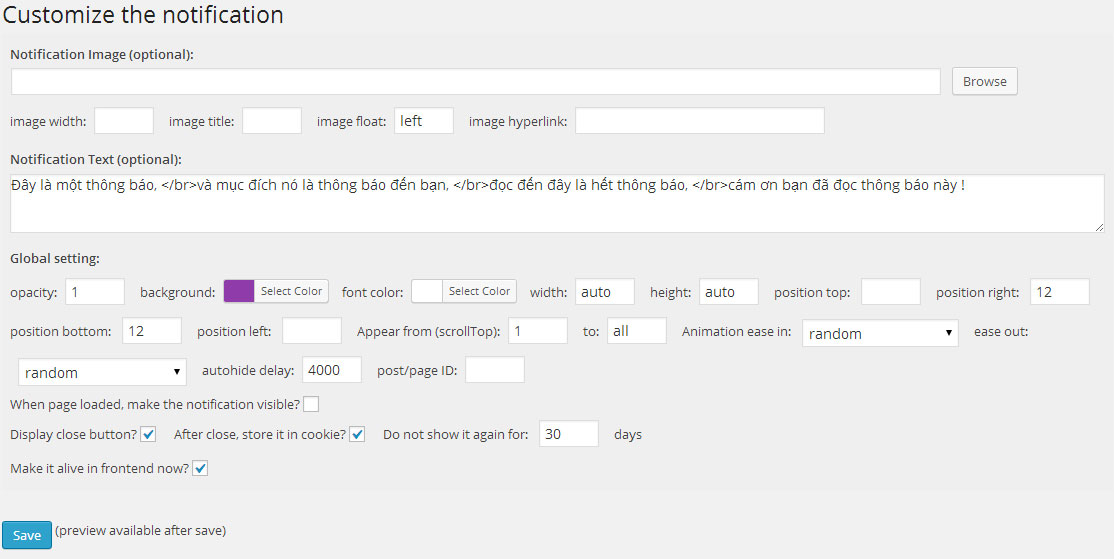Enable make notification visible when page loaded
This screenshot has width=1114, height=559.
click(x=311, y=404)
